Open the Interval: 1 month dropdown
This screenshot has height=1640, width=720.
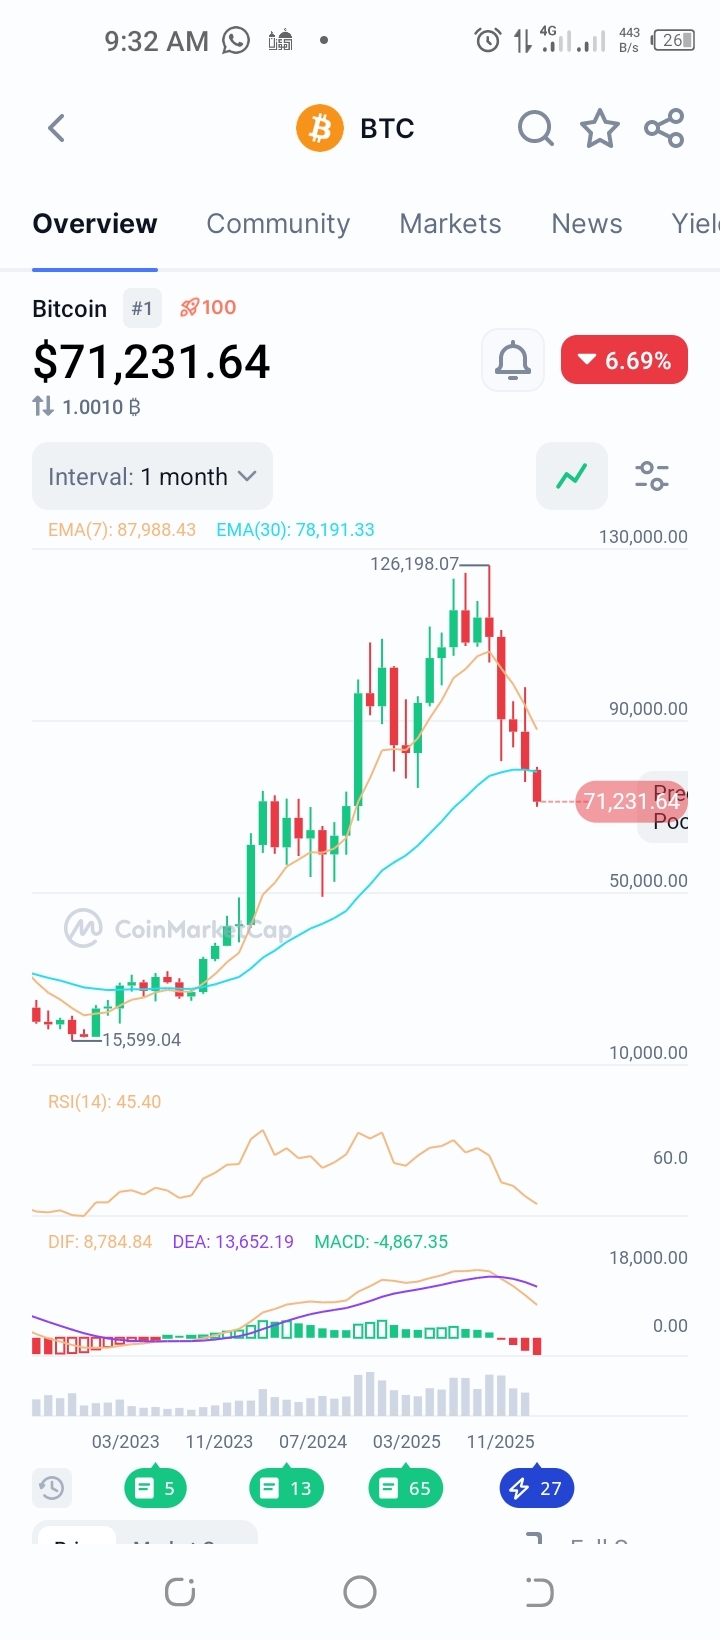pos(152,476)
